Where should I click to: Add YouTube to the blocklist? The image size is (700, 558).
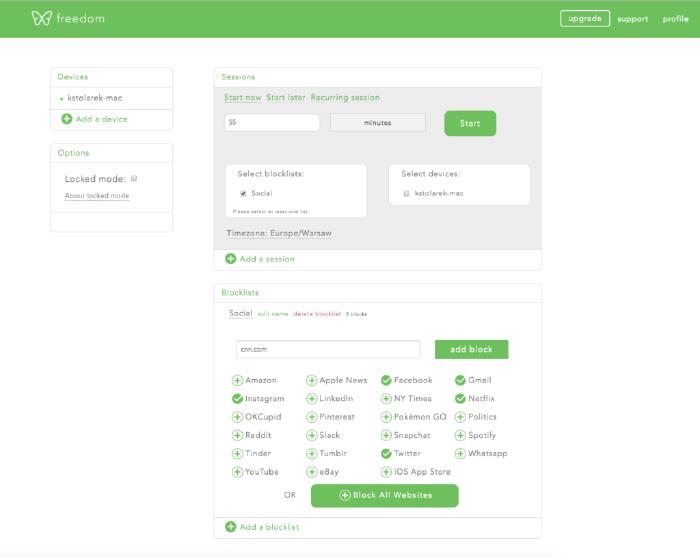click(x=237, y=472)
